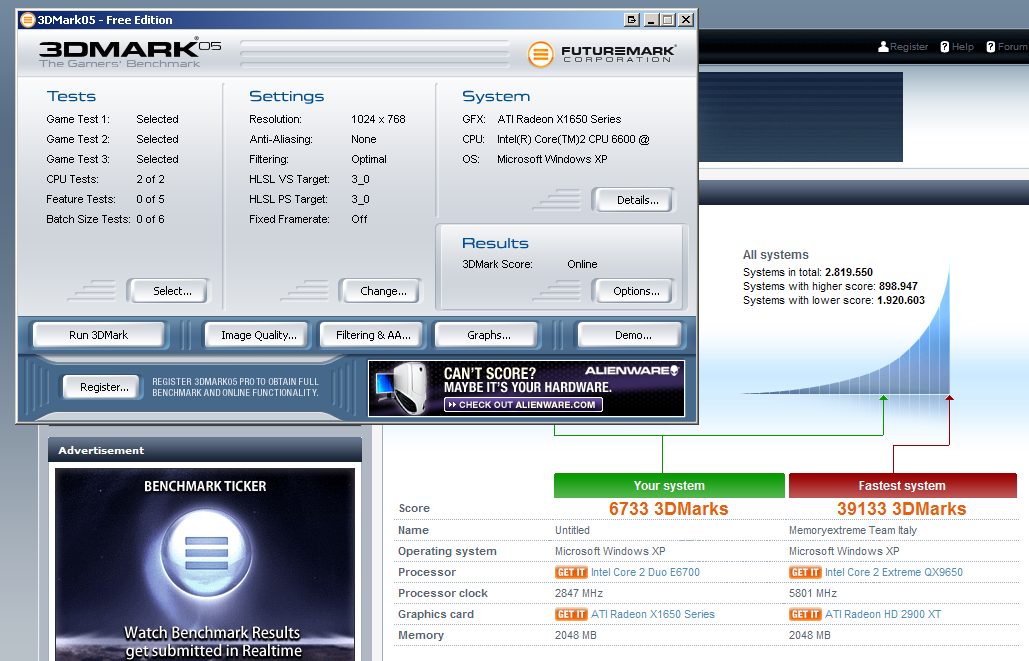This screenshot has width=1029, height=661.
Task: Click the Forum question mark icon
Action: click(990, 47)
